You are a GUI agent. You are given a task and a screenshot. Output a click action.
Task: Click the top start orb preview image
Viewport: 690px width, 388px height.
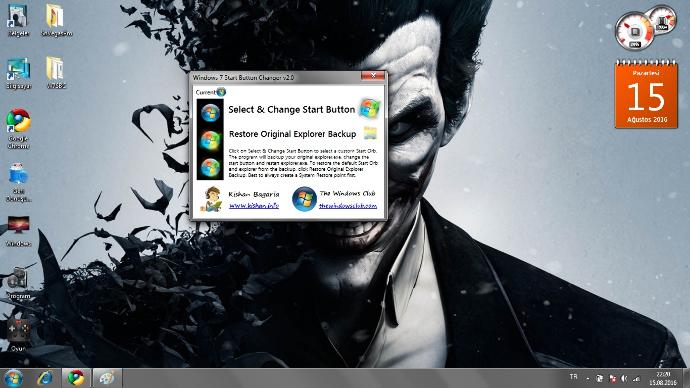click(210, 113)
